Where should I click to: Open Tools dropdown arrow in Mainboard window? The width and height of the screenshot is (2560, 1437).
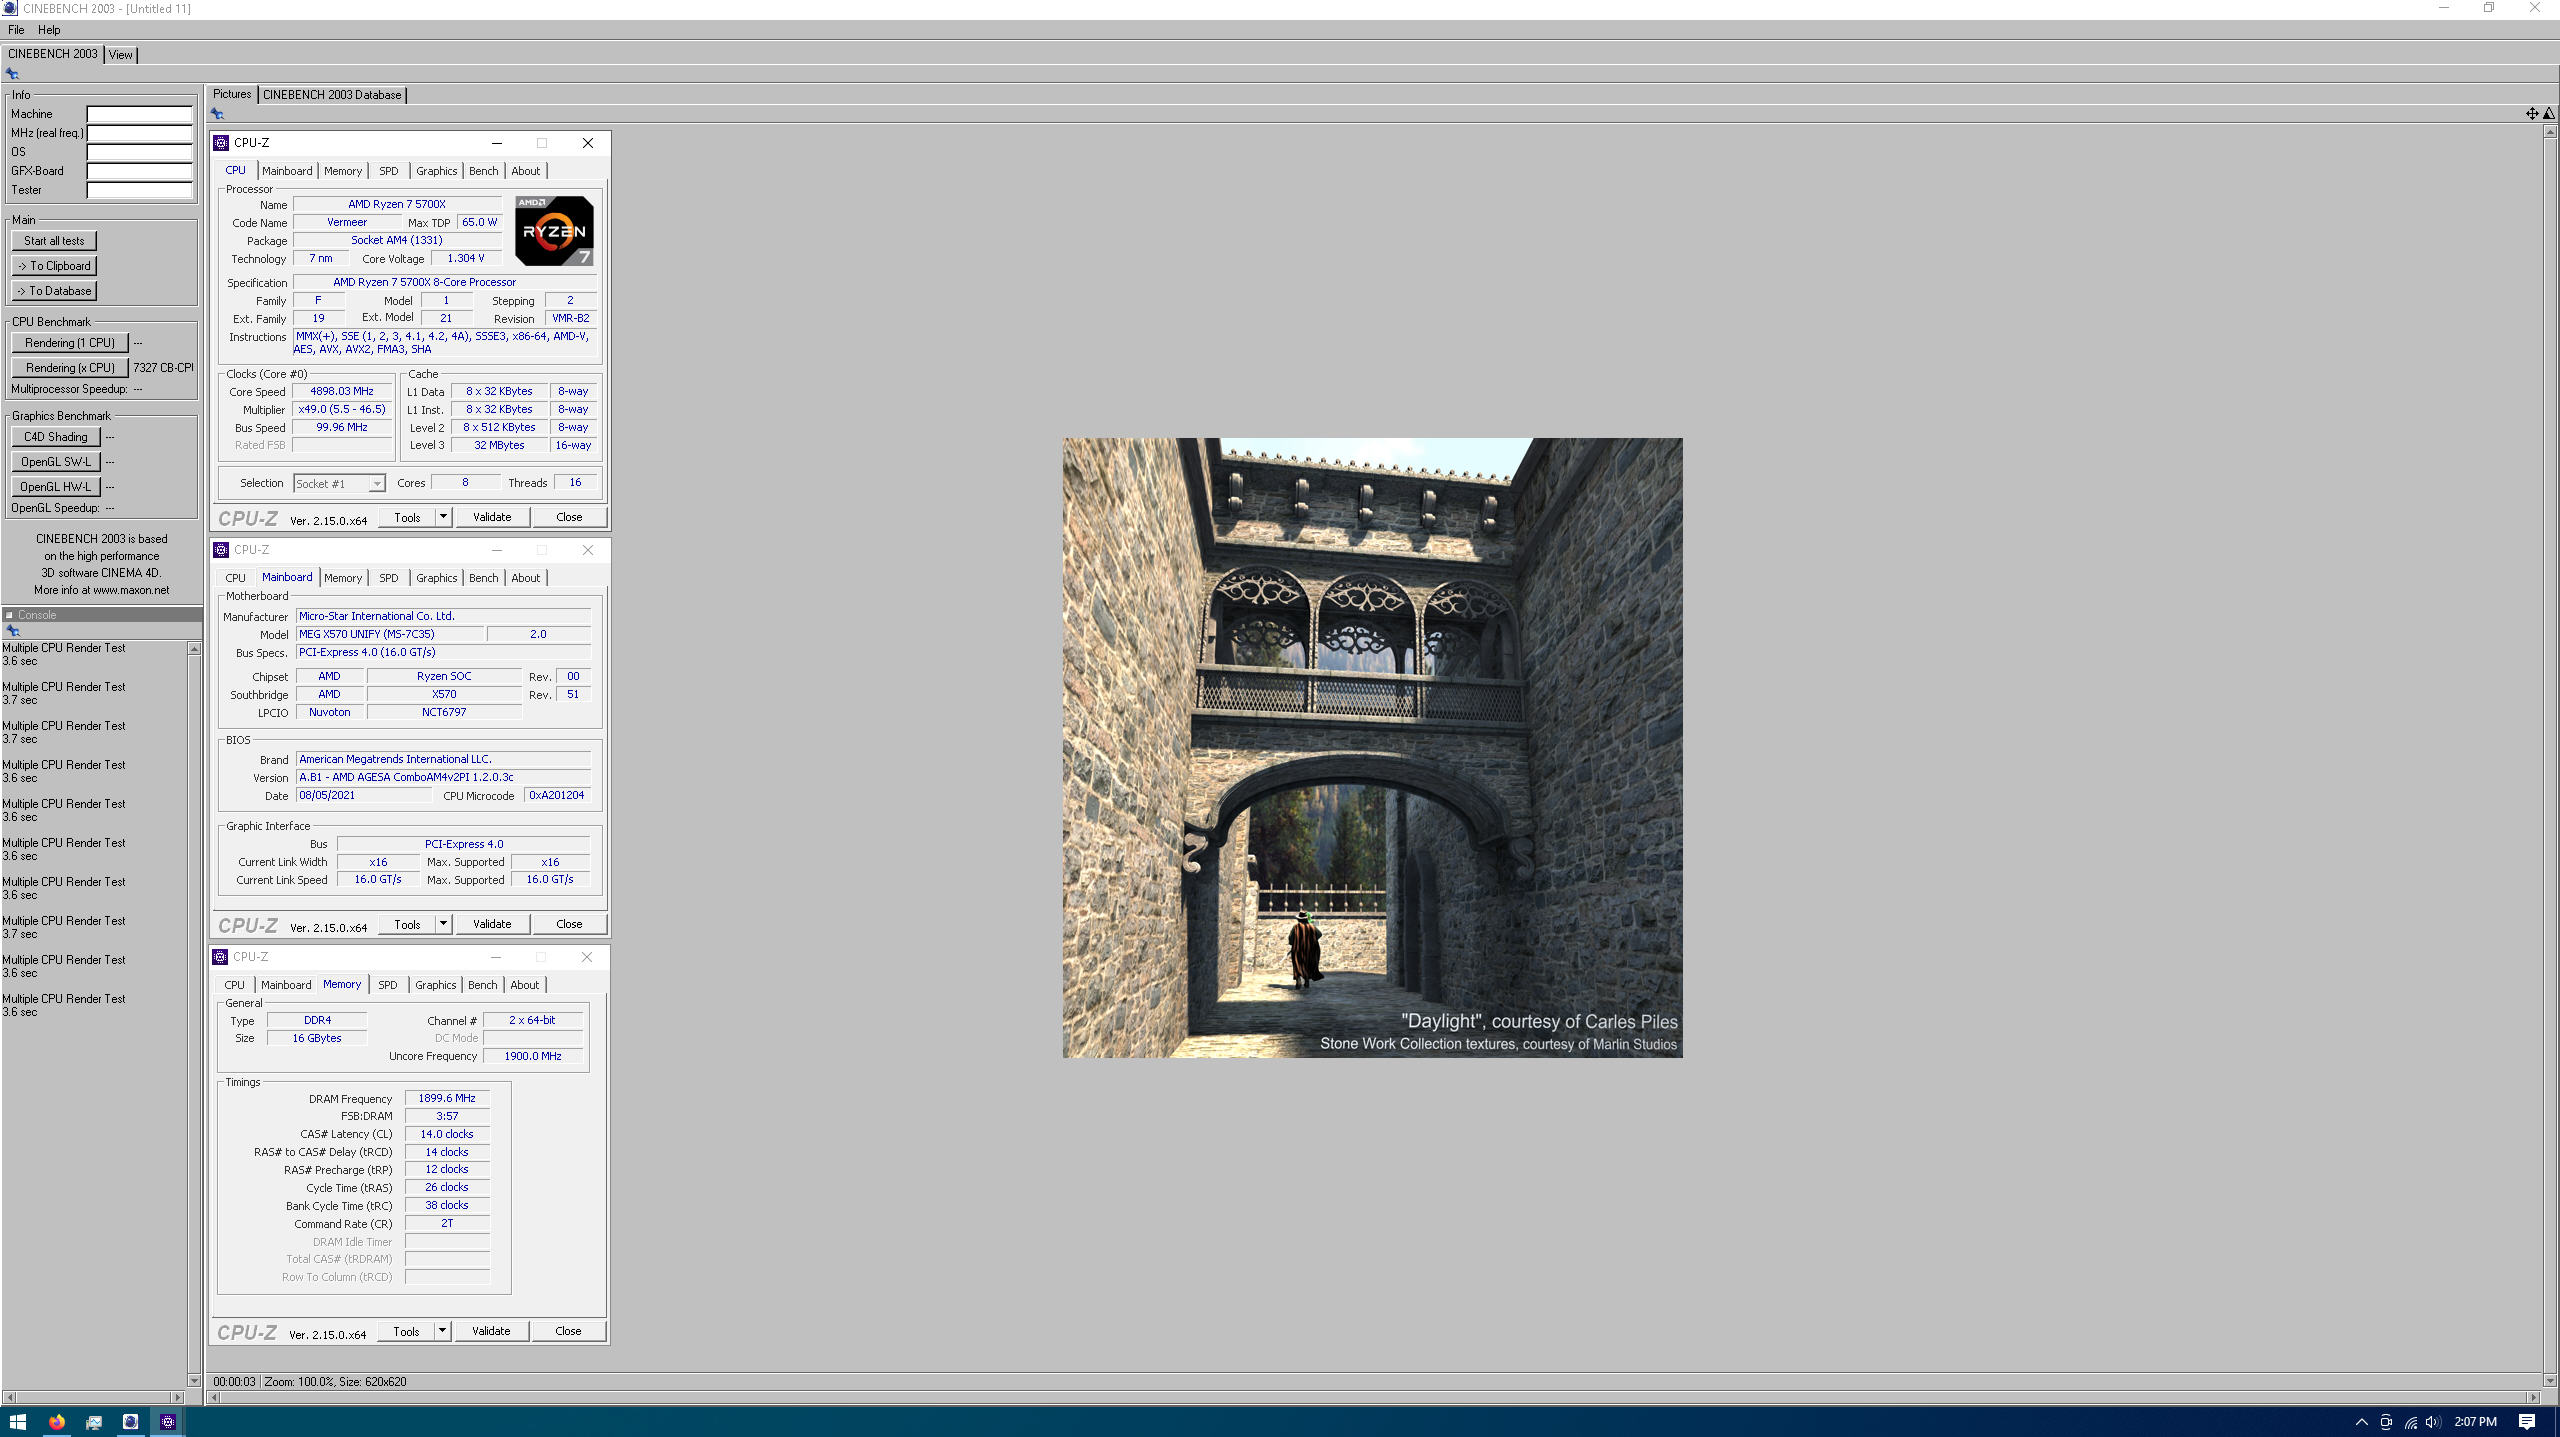[x=443, y=924]
